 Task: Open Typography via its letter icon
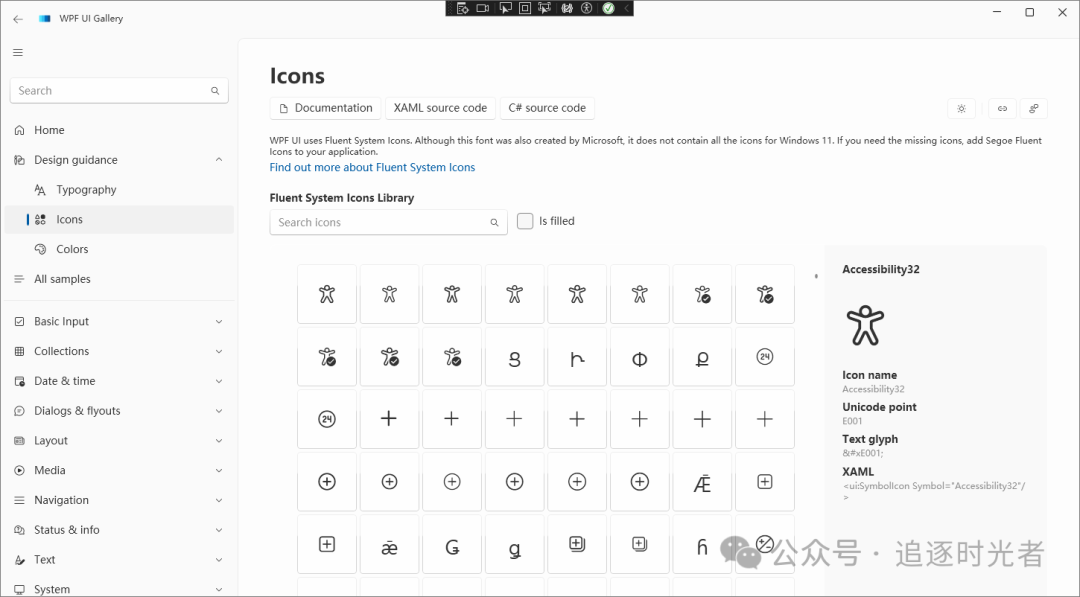[x=40, y=190]
